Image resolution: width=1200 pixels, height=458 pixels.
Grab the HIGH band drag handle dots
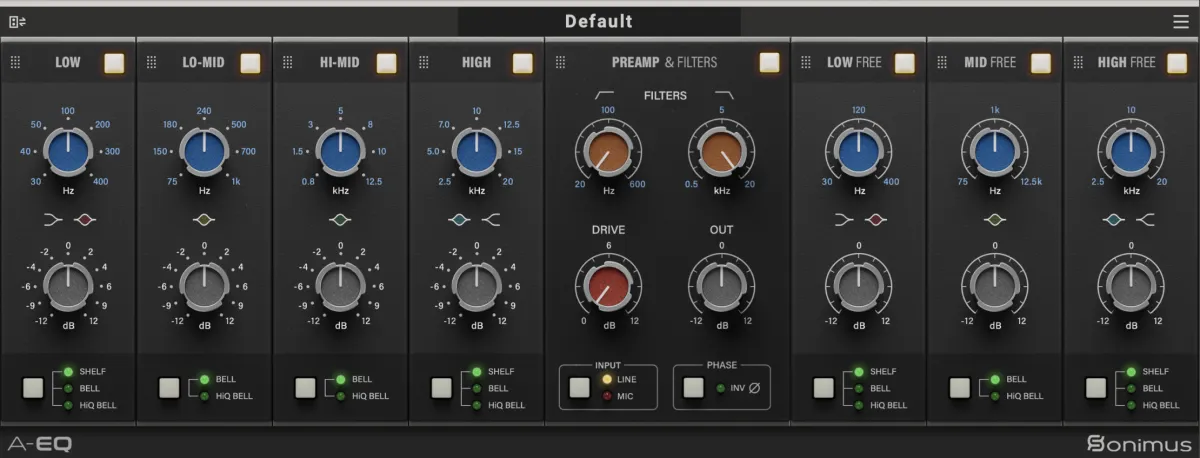click(x=423, y=63)
